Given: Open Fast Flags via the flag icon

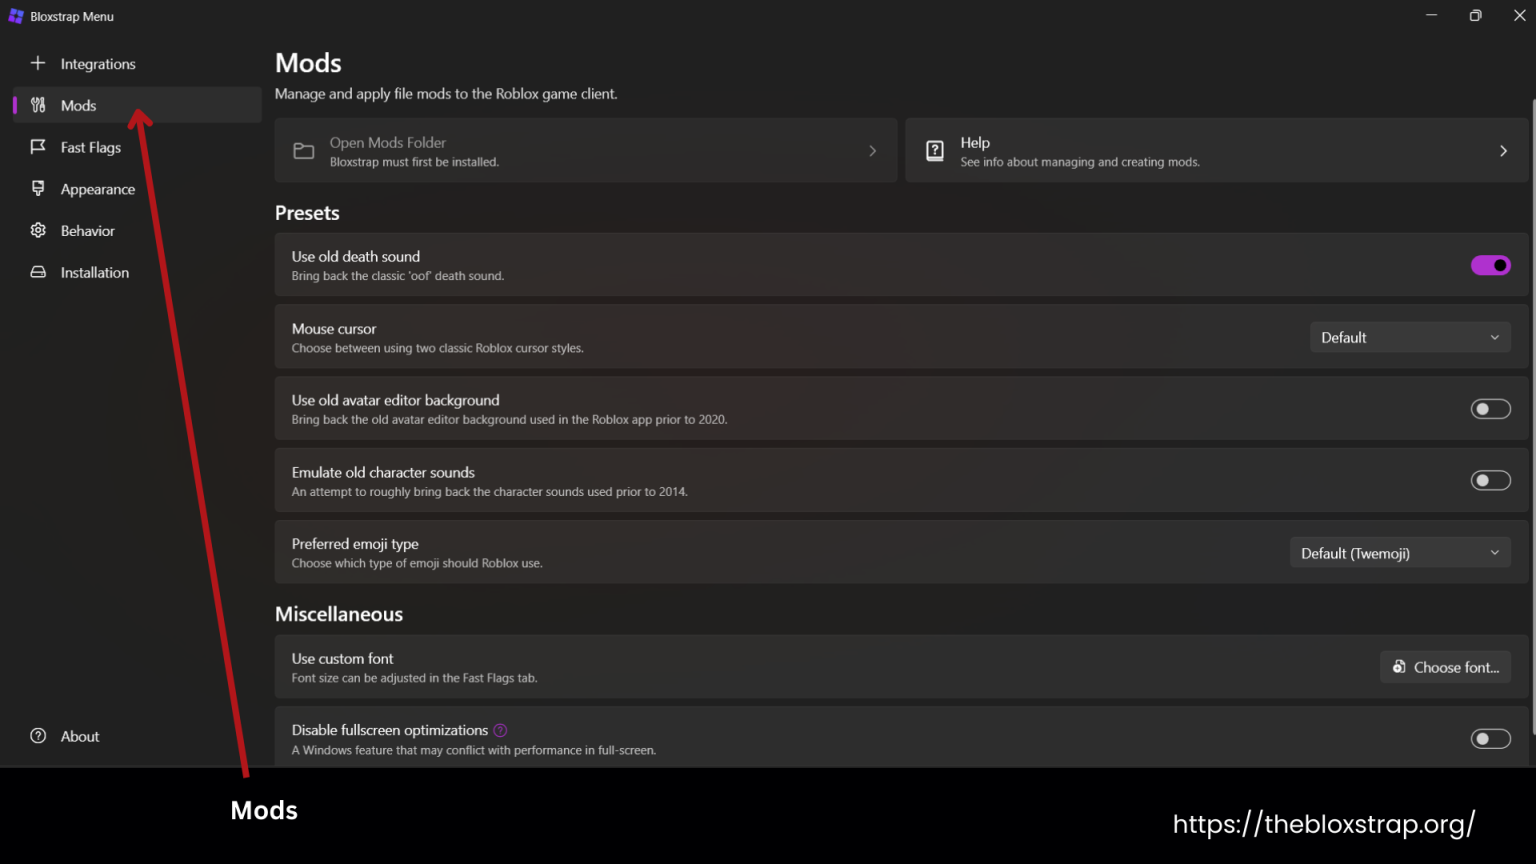Looking at the screenshot, I should 38,147.
